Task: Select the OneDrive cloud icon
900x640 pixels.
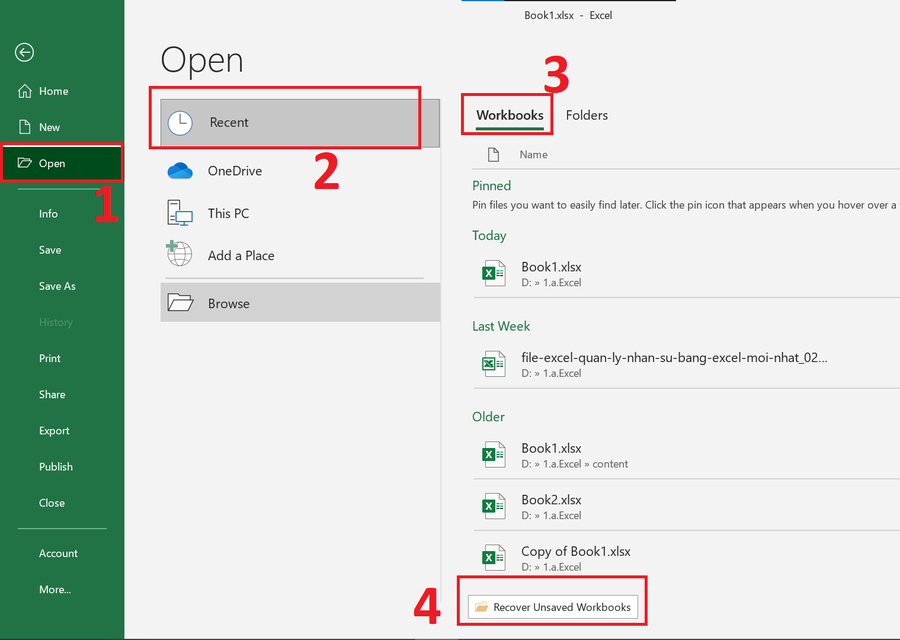Action: [x=180, y=171]
